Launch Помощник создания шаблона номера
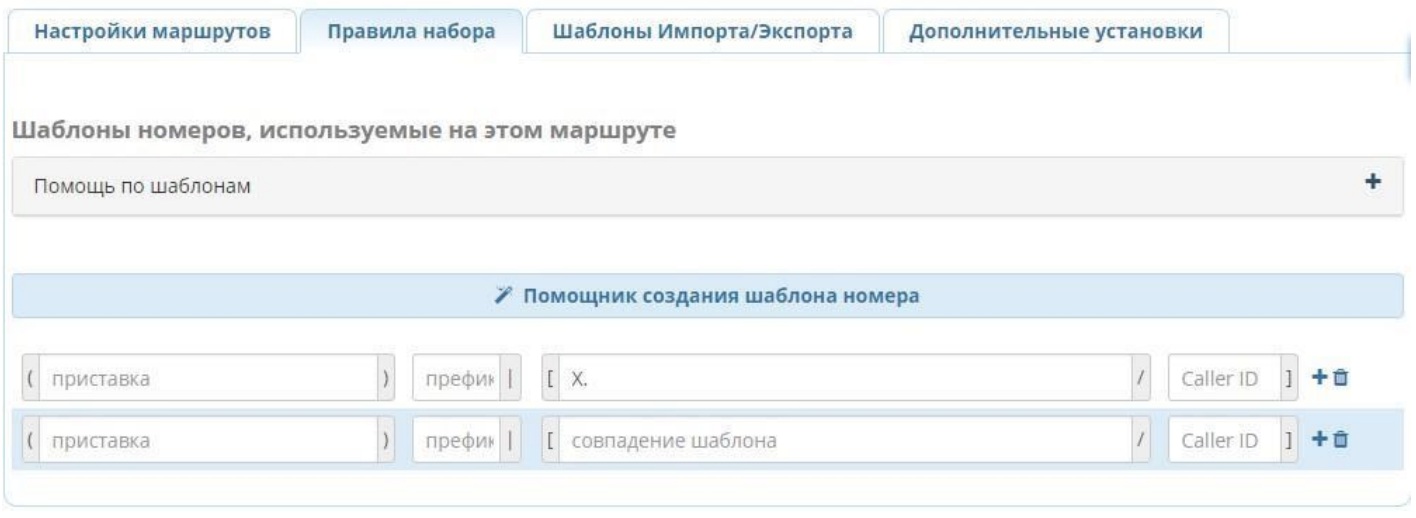Image resolution: width=1416 pixels, height=518 pixels. coord(720,296)
